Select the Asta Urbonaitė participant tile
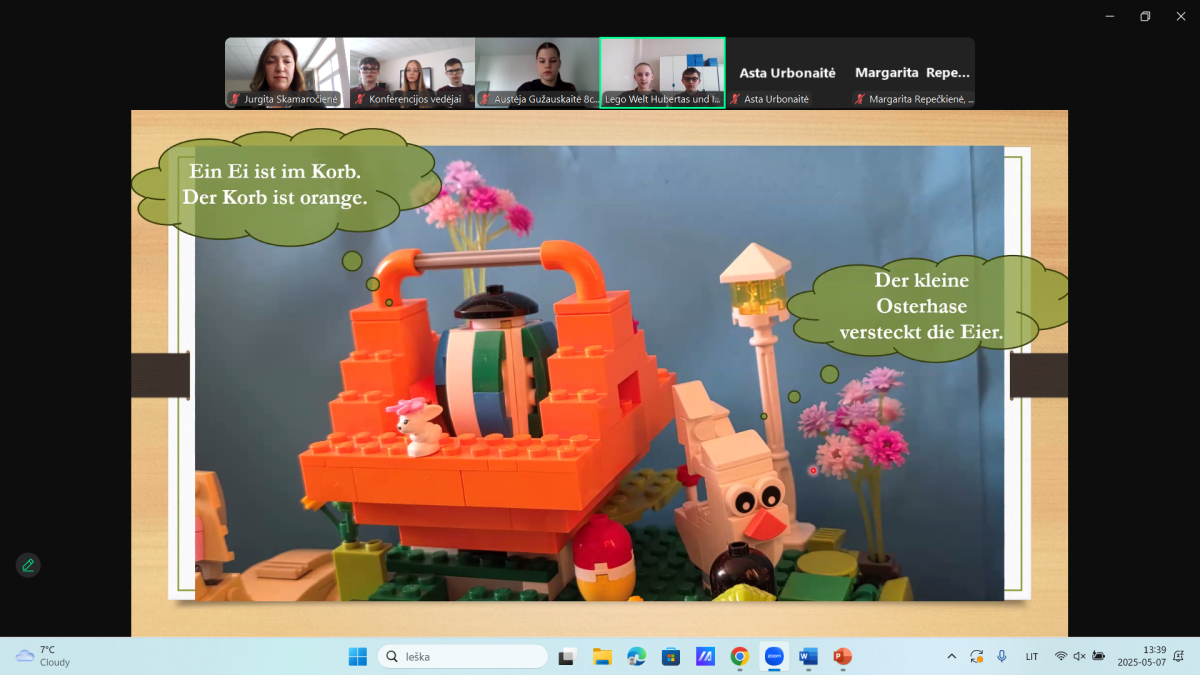Viewport: 1200px width, 675px height. click(x=787, y=72)
